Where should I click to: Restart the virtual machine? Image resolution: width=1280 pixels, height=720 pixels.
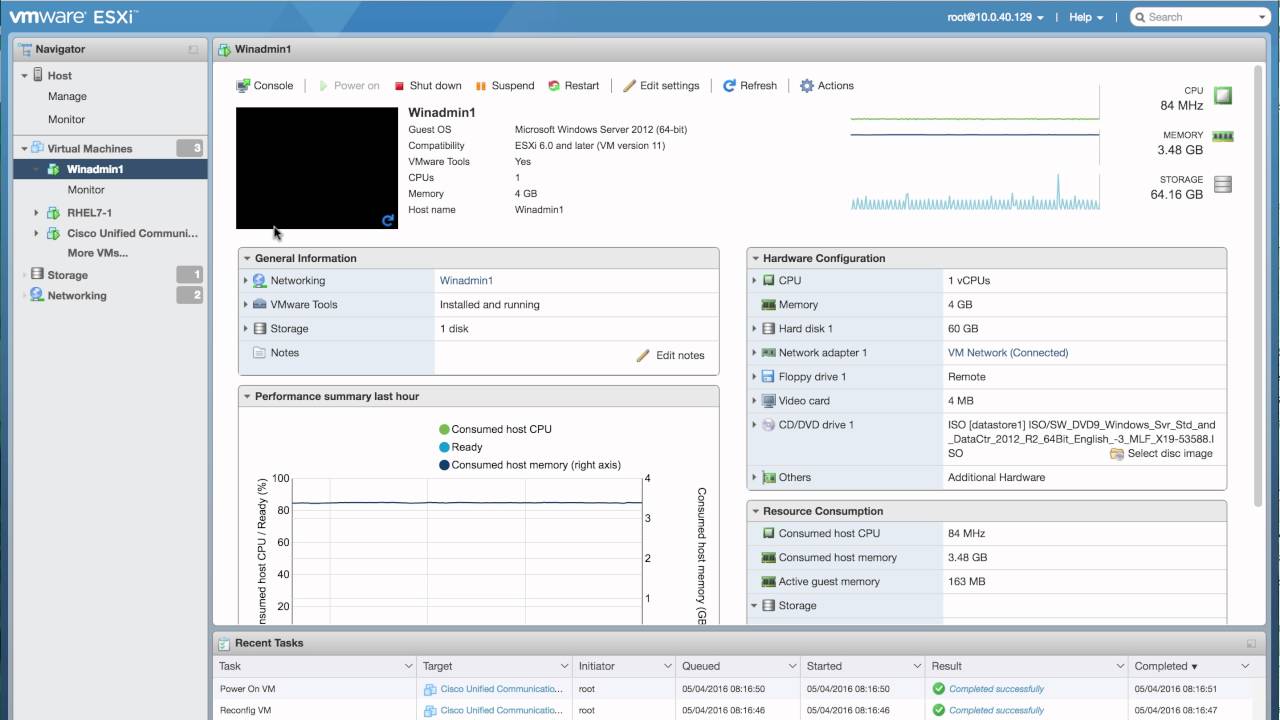coord(574,86)
